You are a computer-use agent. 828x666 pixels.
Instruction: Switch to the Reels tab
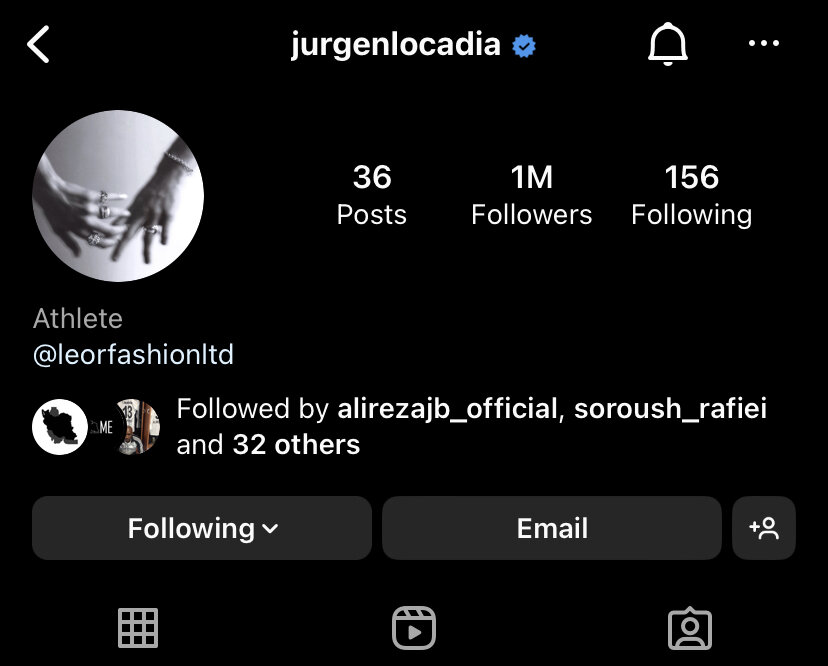pos(414,627)
